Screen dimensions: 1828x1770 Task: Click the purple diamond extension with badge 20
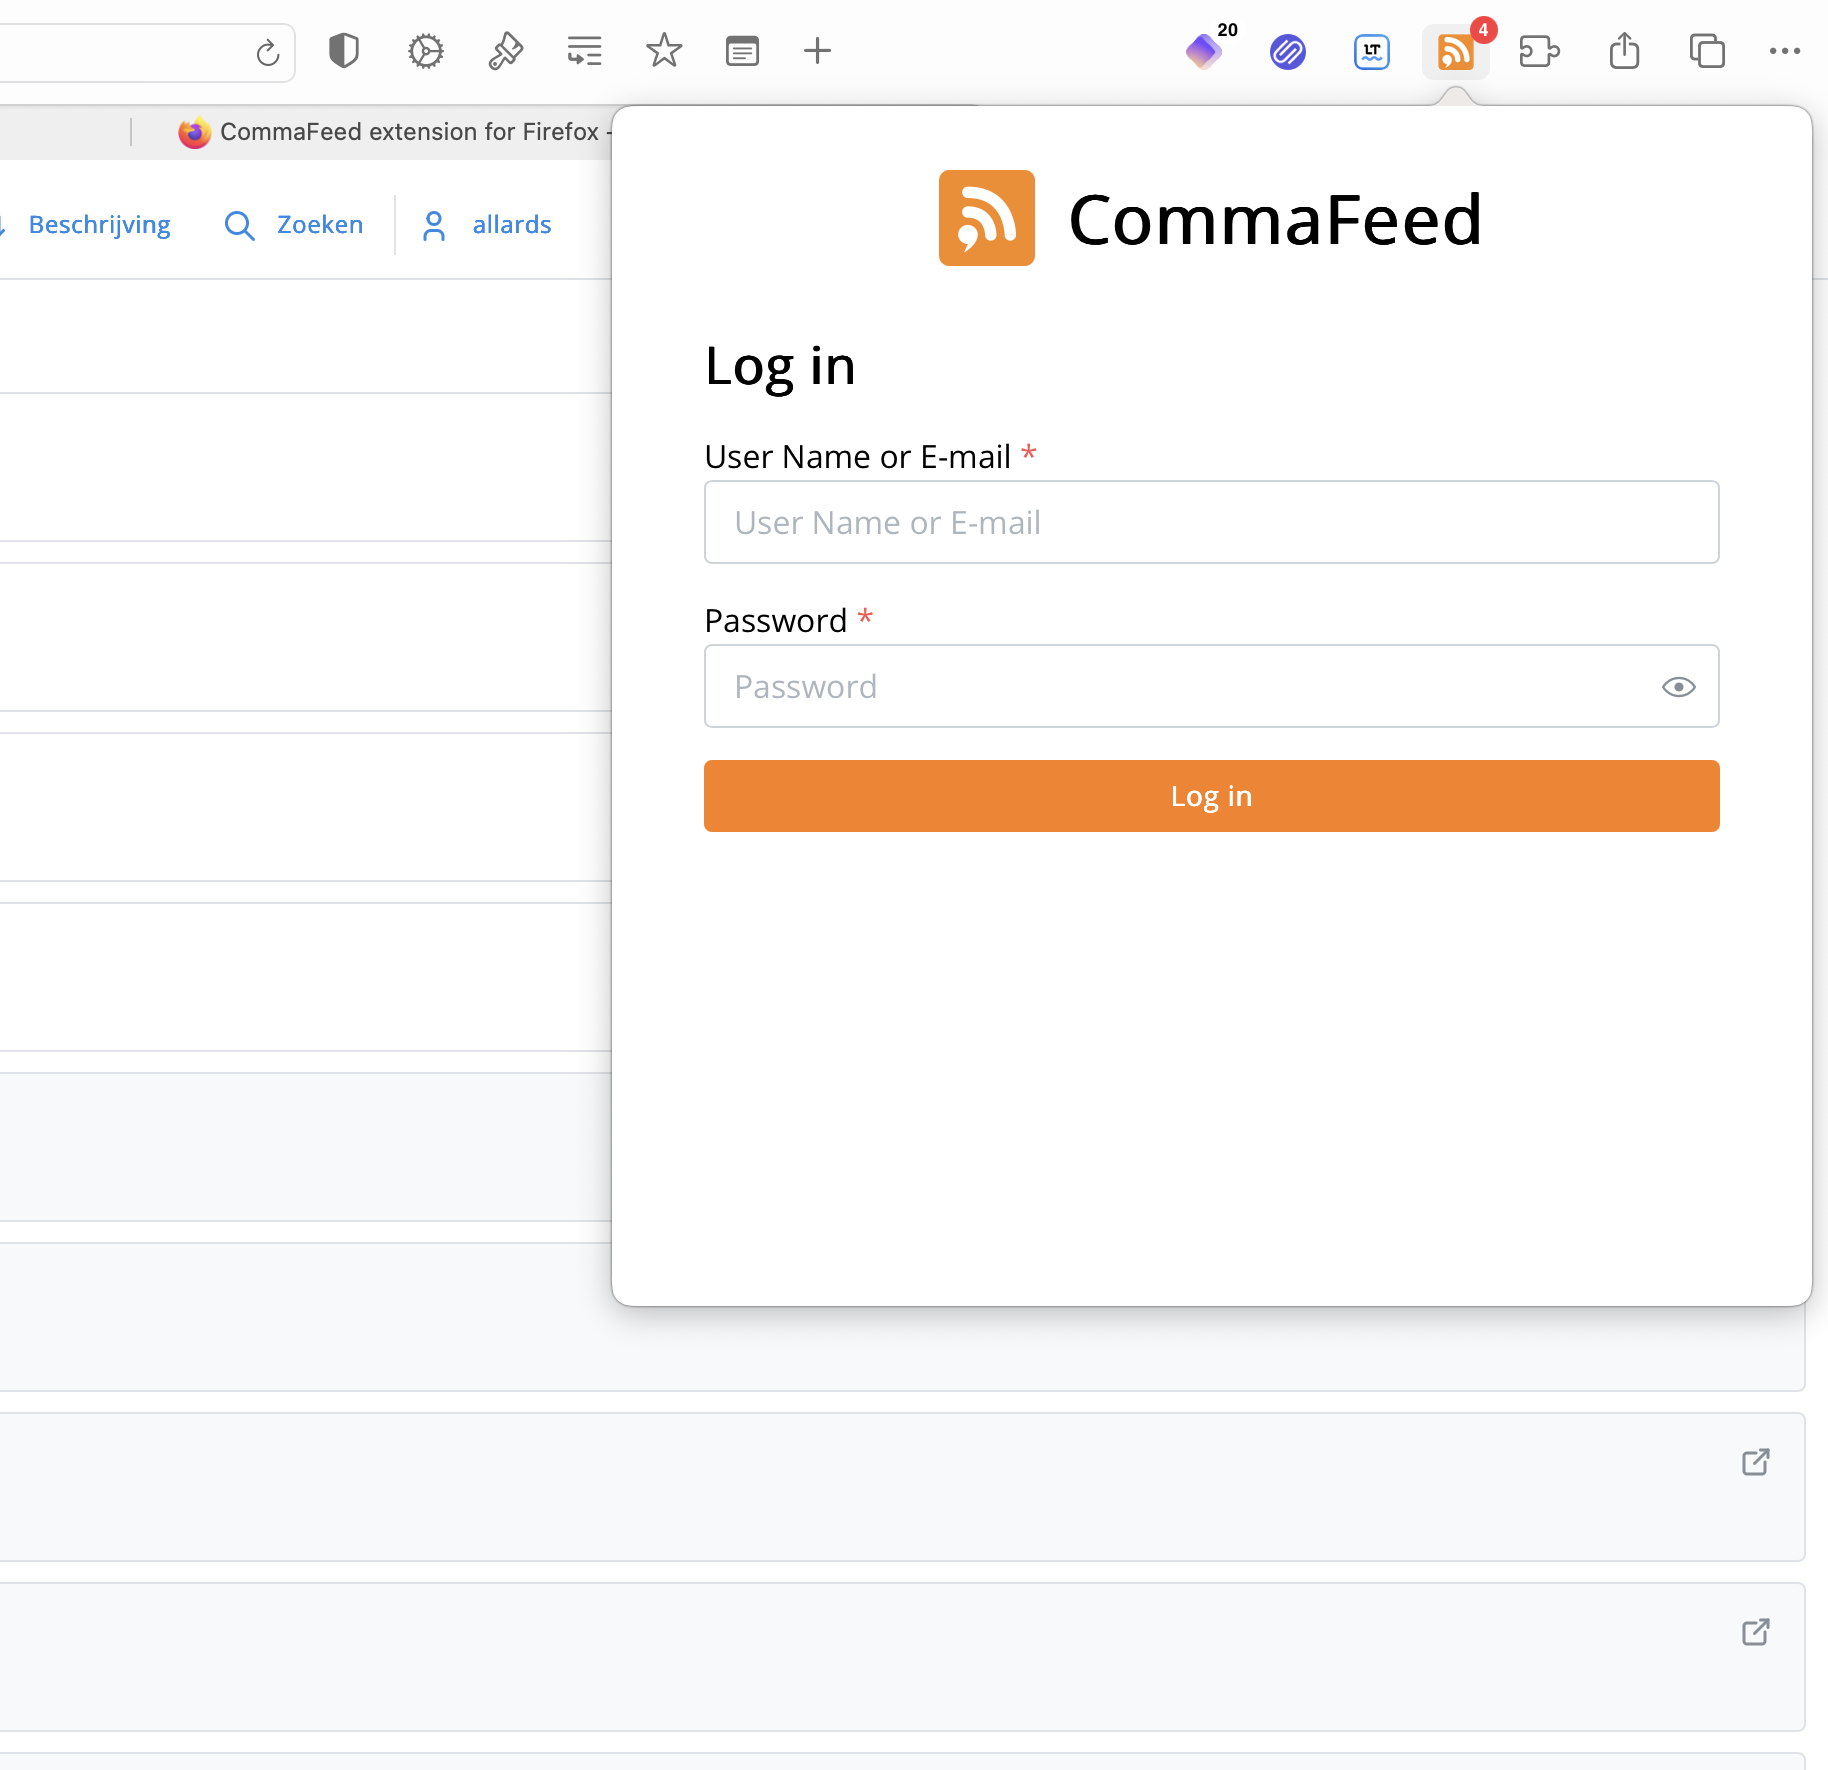[x=1204, y=51]
